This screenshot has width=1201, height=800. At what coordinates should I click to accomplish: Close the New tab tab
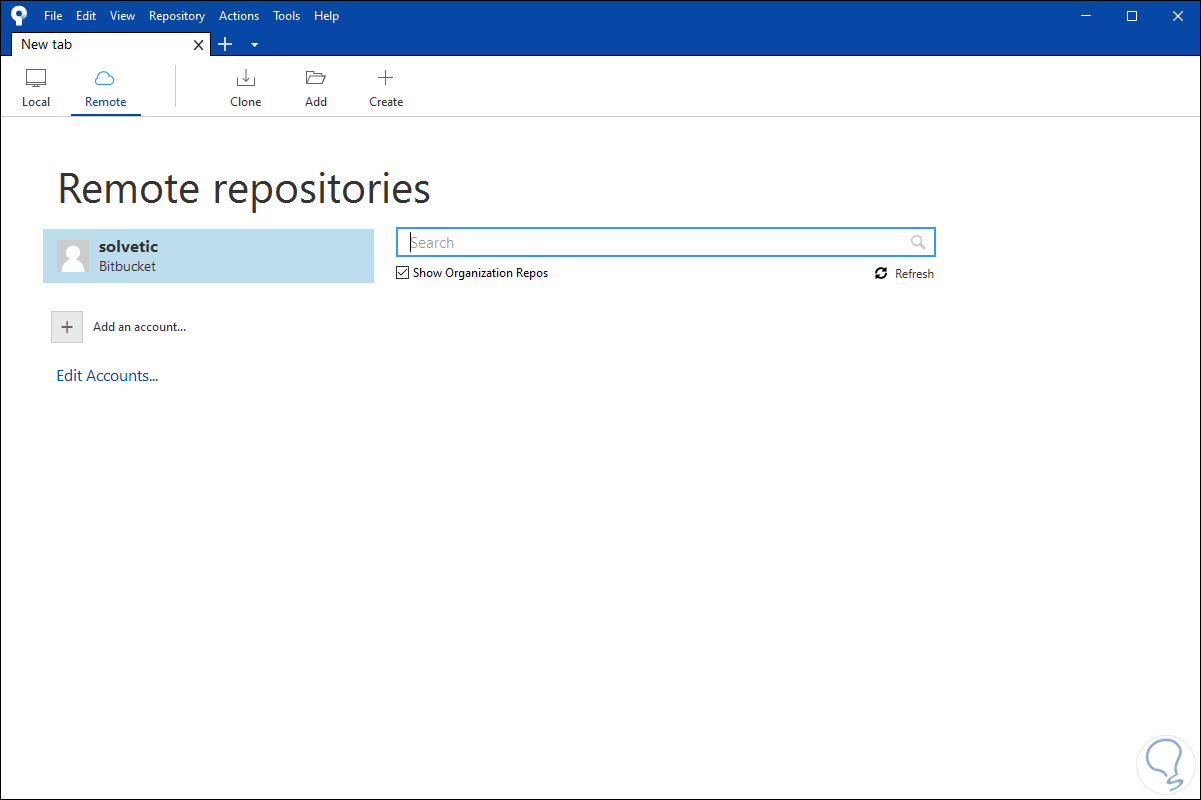click(x=199, y=45)
